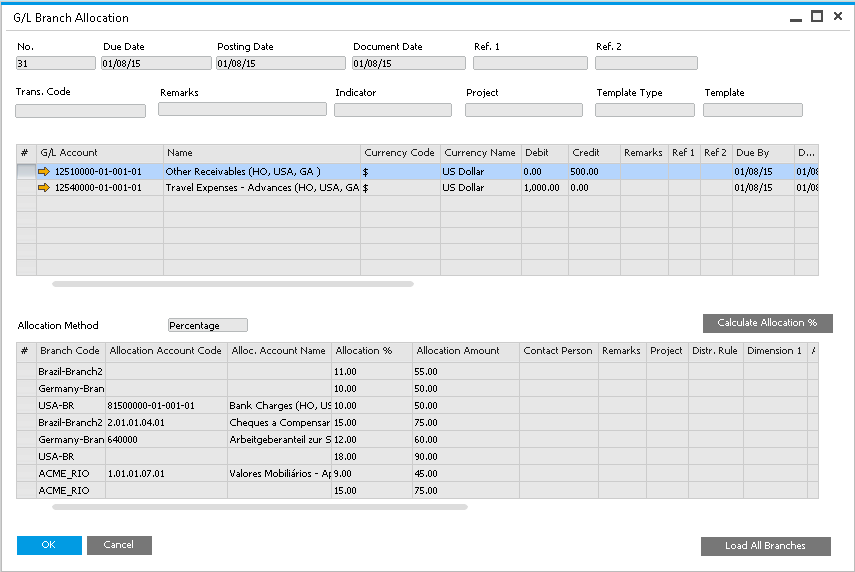Screen dimensions: 855x572
Task: Click the 60.00 allocation amount cell
Action: [x=466, y=439]
